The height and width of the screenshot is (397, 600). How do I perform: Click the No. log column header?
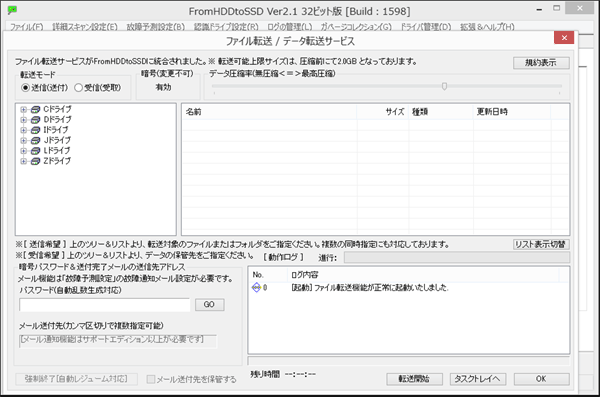268,275
